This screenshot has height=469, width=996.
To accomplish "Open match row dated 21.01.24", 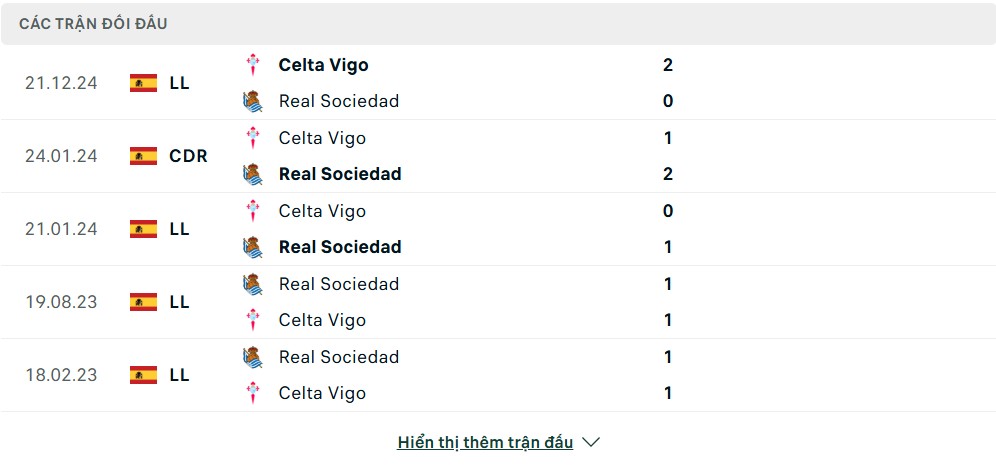I will click(x=498, y=229).
